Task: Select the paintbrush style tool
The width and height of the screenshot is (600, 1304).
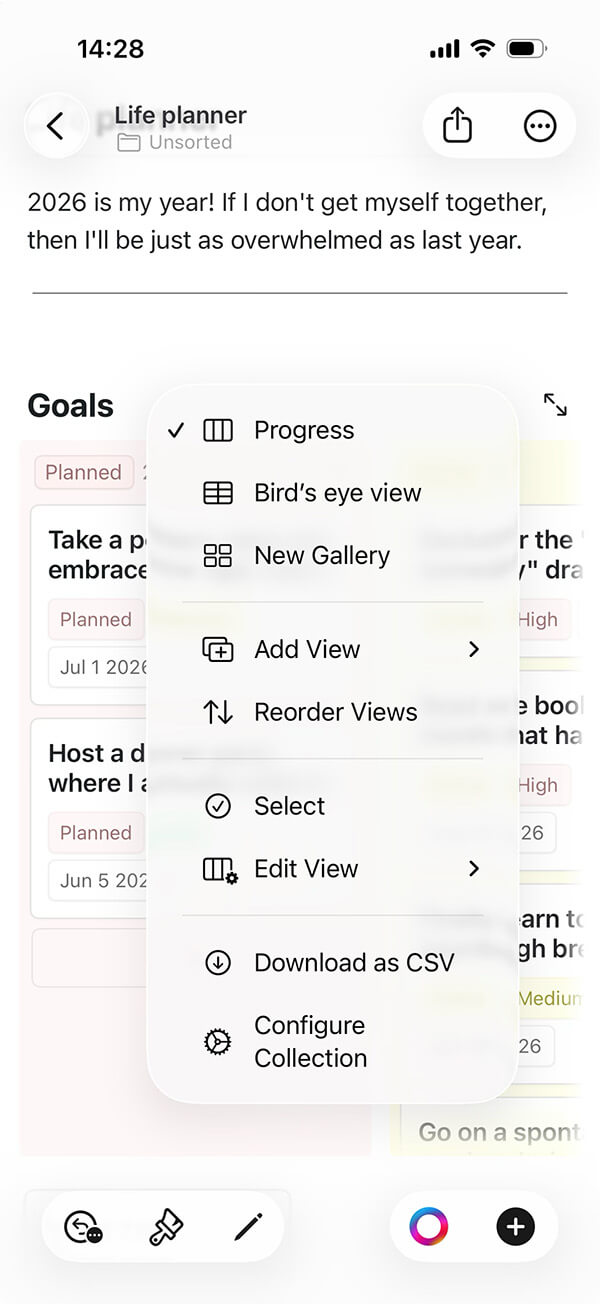Action: tap(165, 1226)
